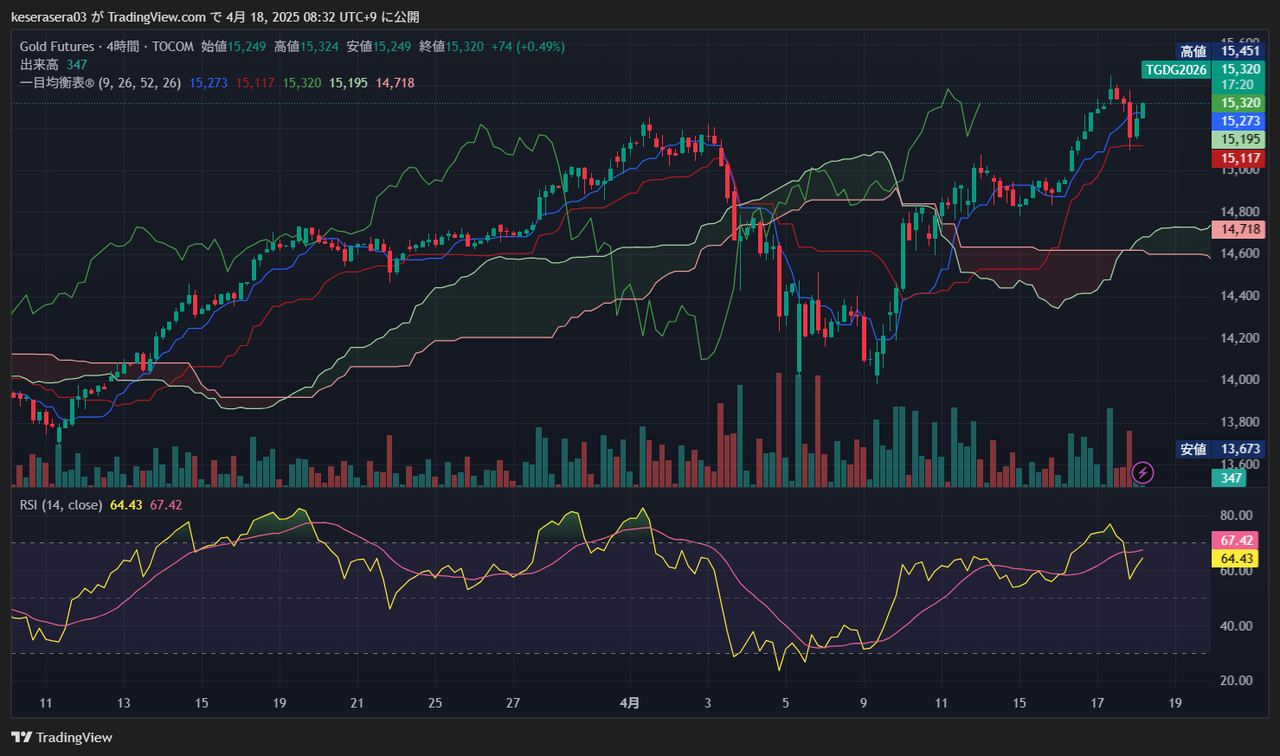The image size is (1280, 756).
Task: Click the red 15,117 price axis tag
Action: click(1238, 158)
